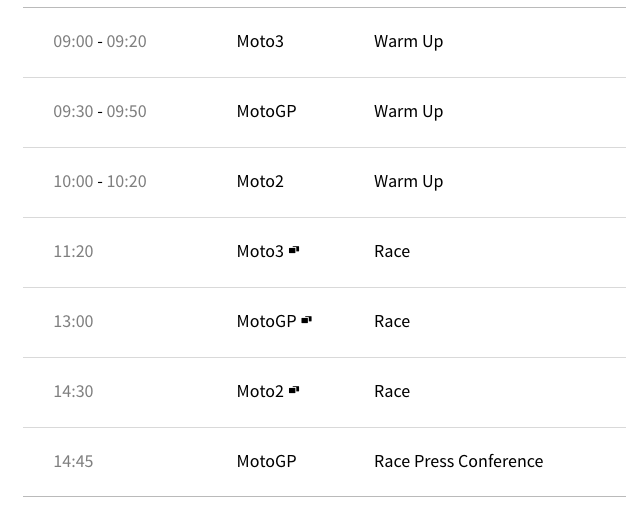Select the 09:30 - 09:50 time slot
This screenshot has height=507, width=626.
coord(100,111)
